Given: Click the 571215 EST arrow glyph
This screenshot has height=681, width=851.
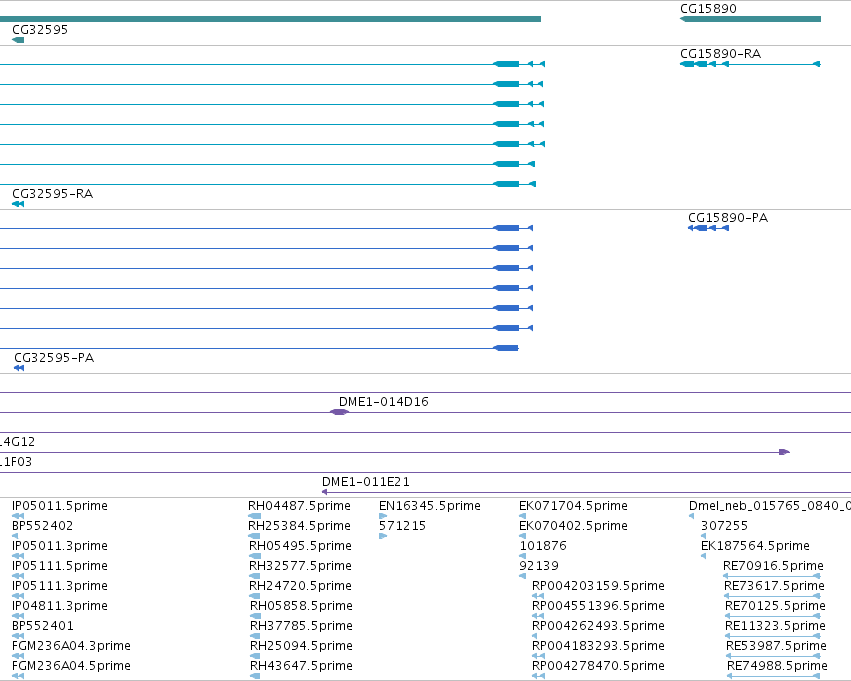Looking at the screenshot, I should [383, 536].
